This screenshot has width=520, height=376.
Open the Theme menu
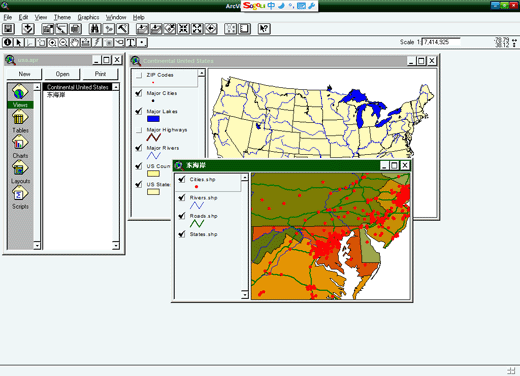[x=62, y=17]
